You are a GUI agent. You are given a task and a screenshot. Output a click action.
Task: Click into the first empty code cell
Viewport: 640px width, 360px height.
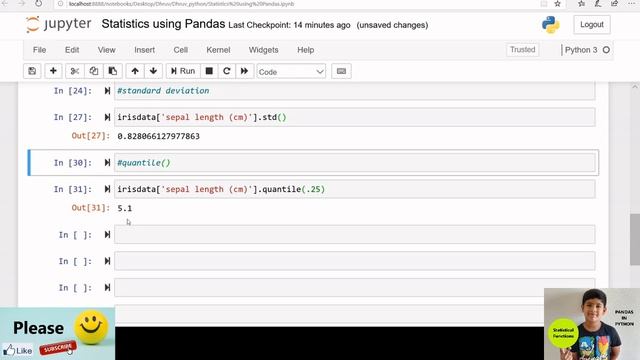354,234
